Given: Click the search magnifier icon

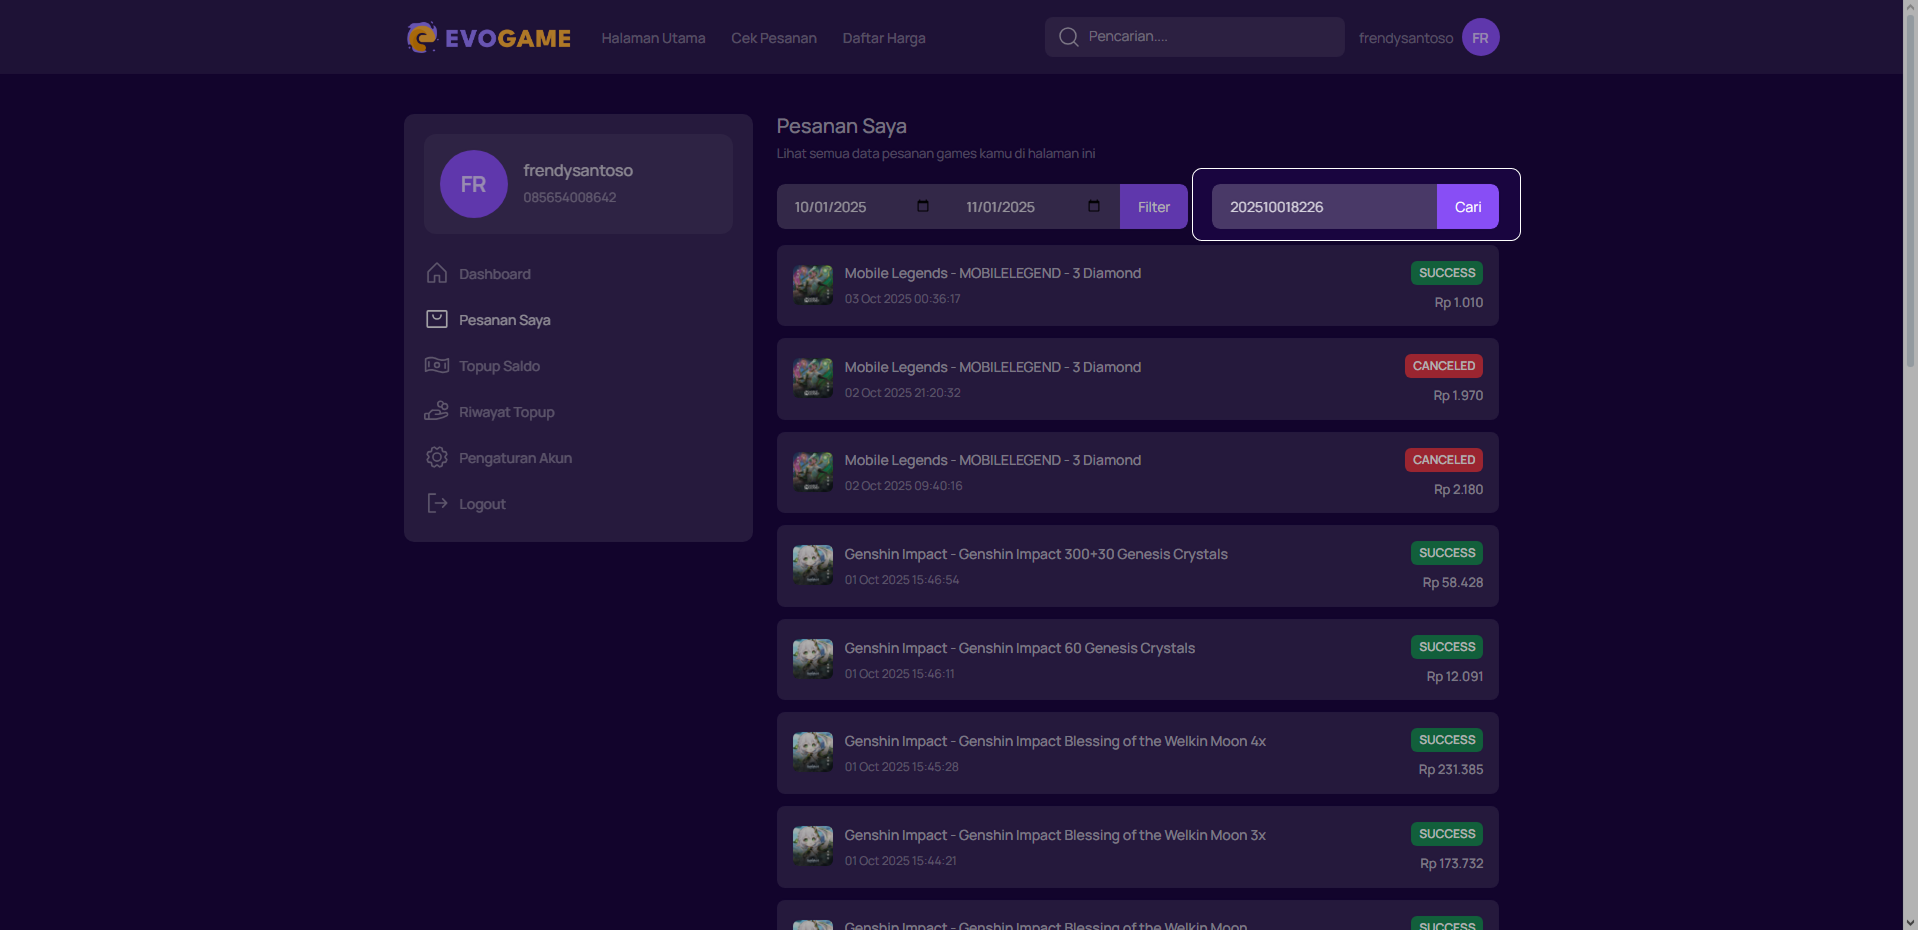Looking at the screenshot, I should [x=1068, y=37].
